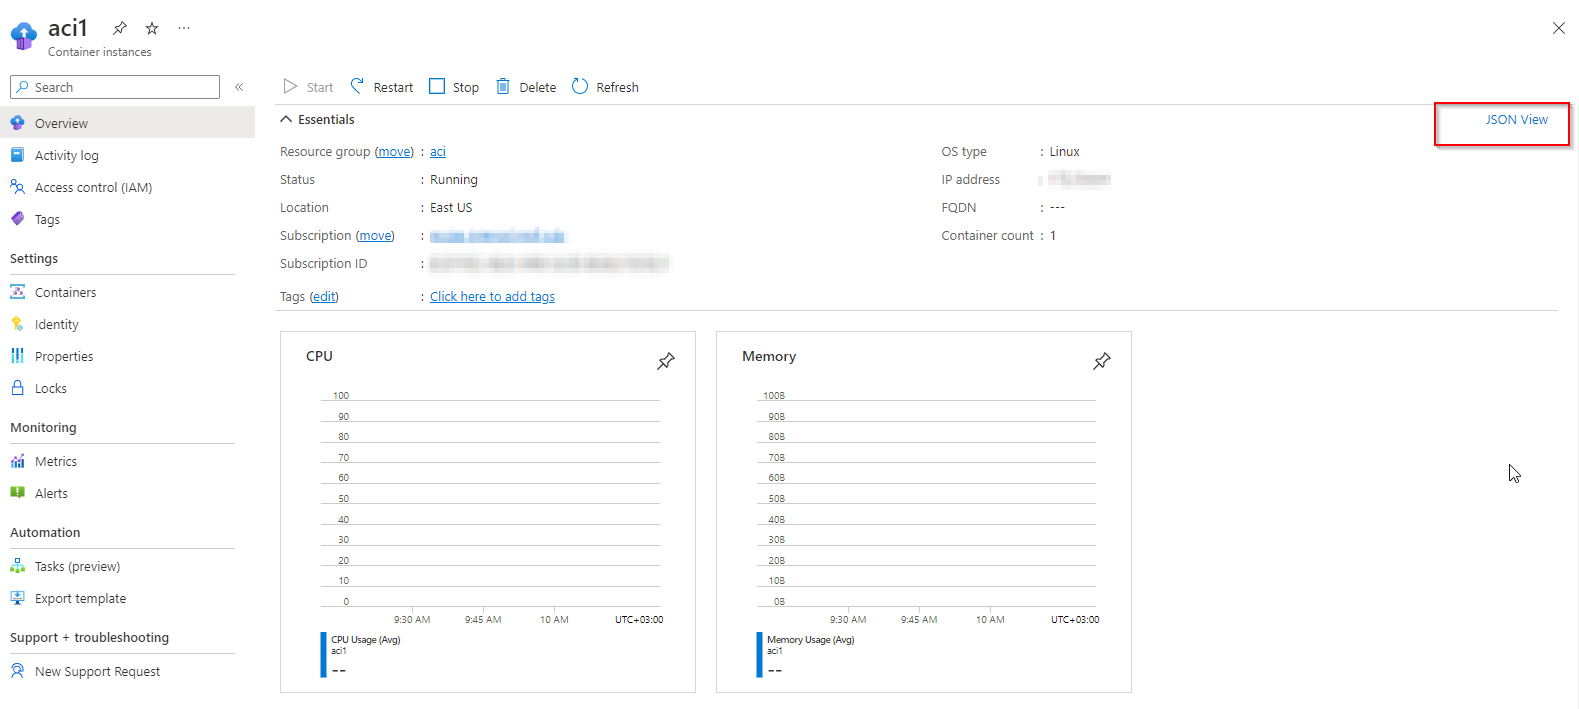Click the Activity log icon
Image resolution: width=1579 pixels, height=709 pixels.
pos(17,155)
